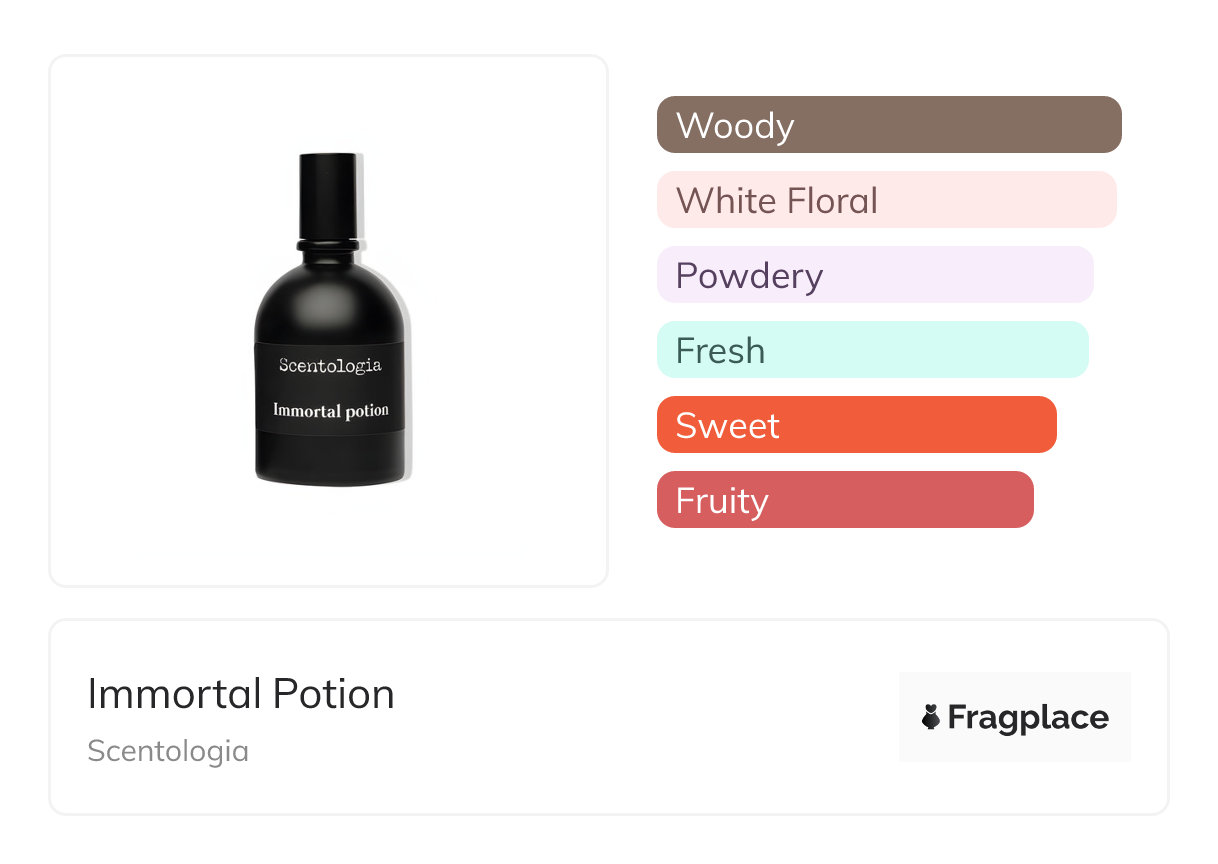Click the Fragplace bottle logo icon

click(x=931, y=717)
